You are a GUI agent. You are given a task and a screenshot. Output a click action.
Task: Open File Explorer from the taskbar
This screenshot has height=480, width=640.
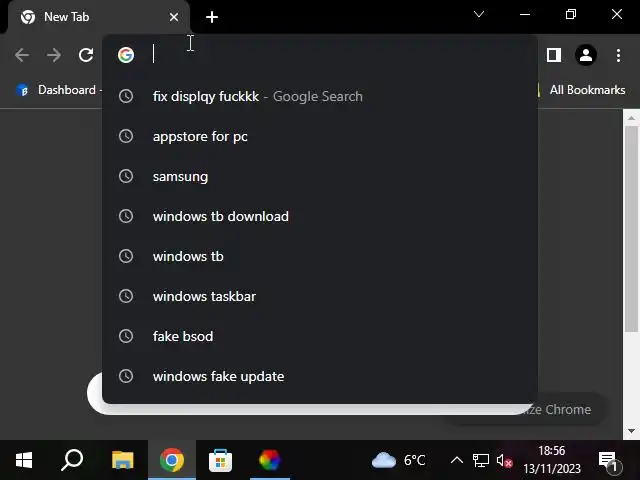click(122, 460)
